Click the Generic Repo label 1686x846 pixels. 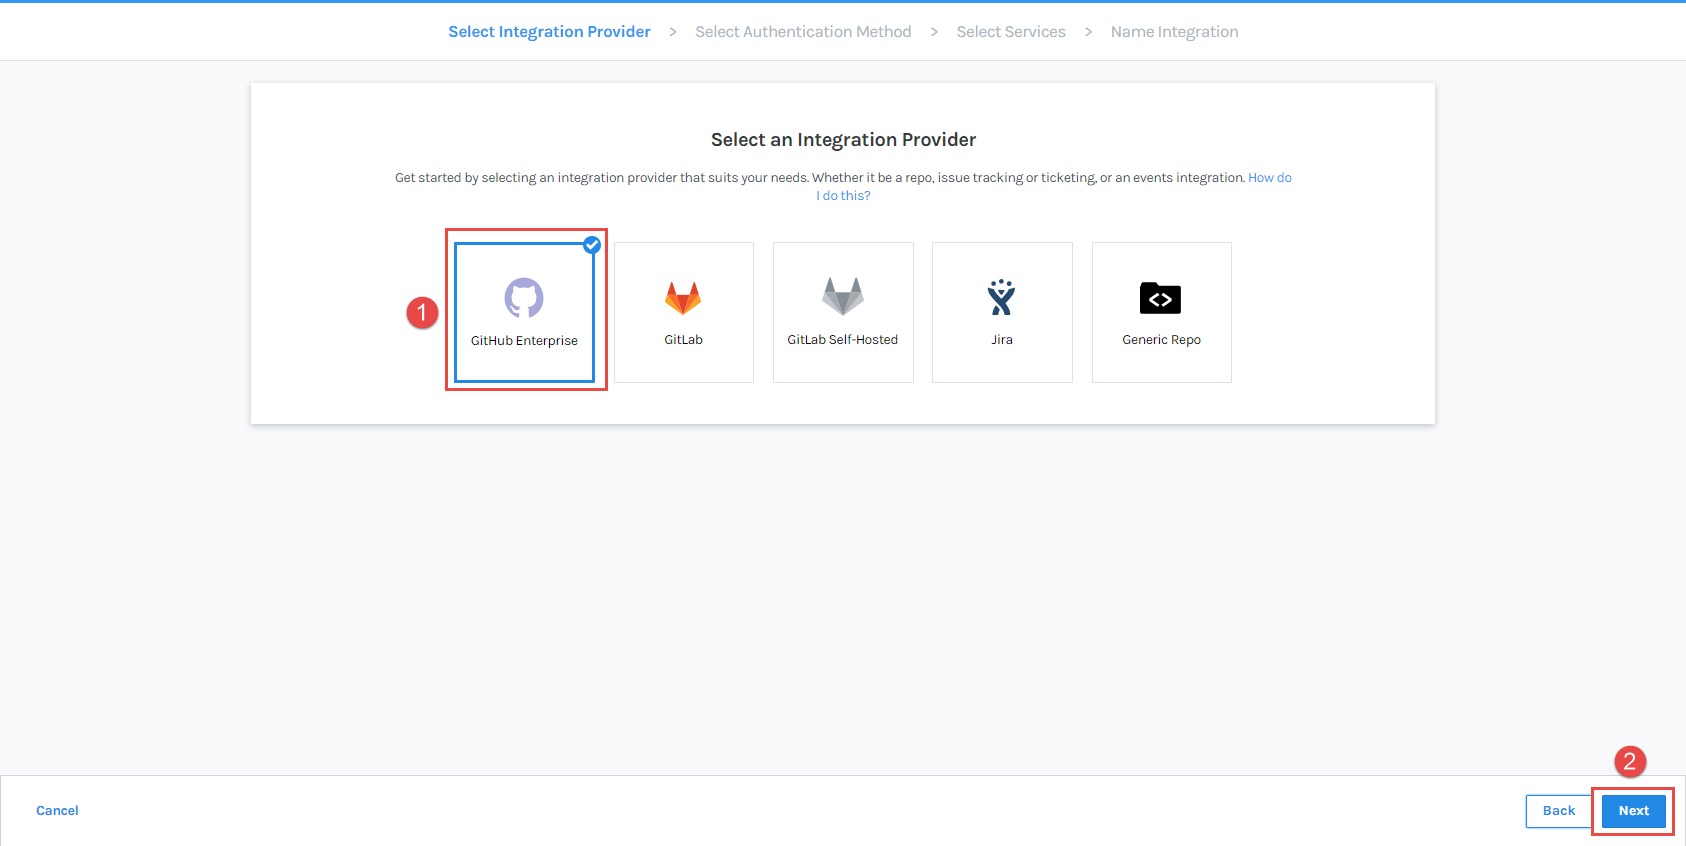click(x=1161, y=340)
